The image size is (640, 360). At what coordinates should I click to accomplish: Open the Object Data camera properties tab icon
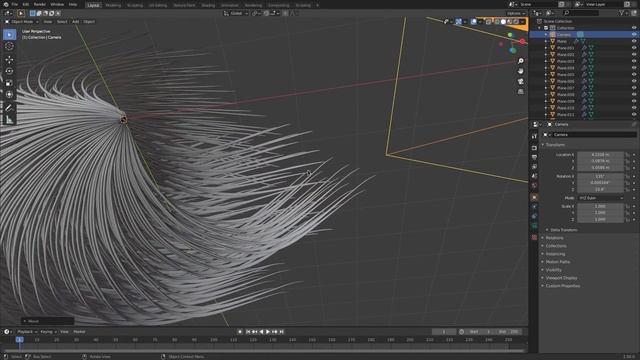(x=534, y=225)
